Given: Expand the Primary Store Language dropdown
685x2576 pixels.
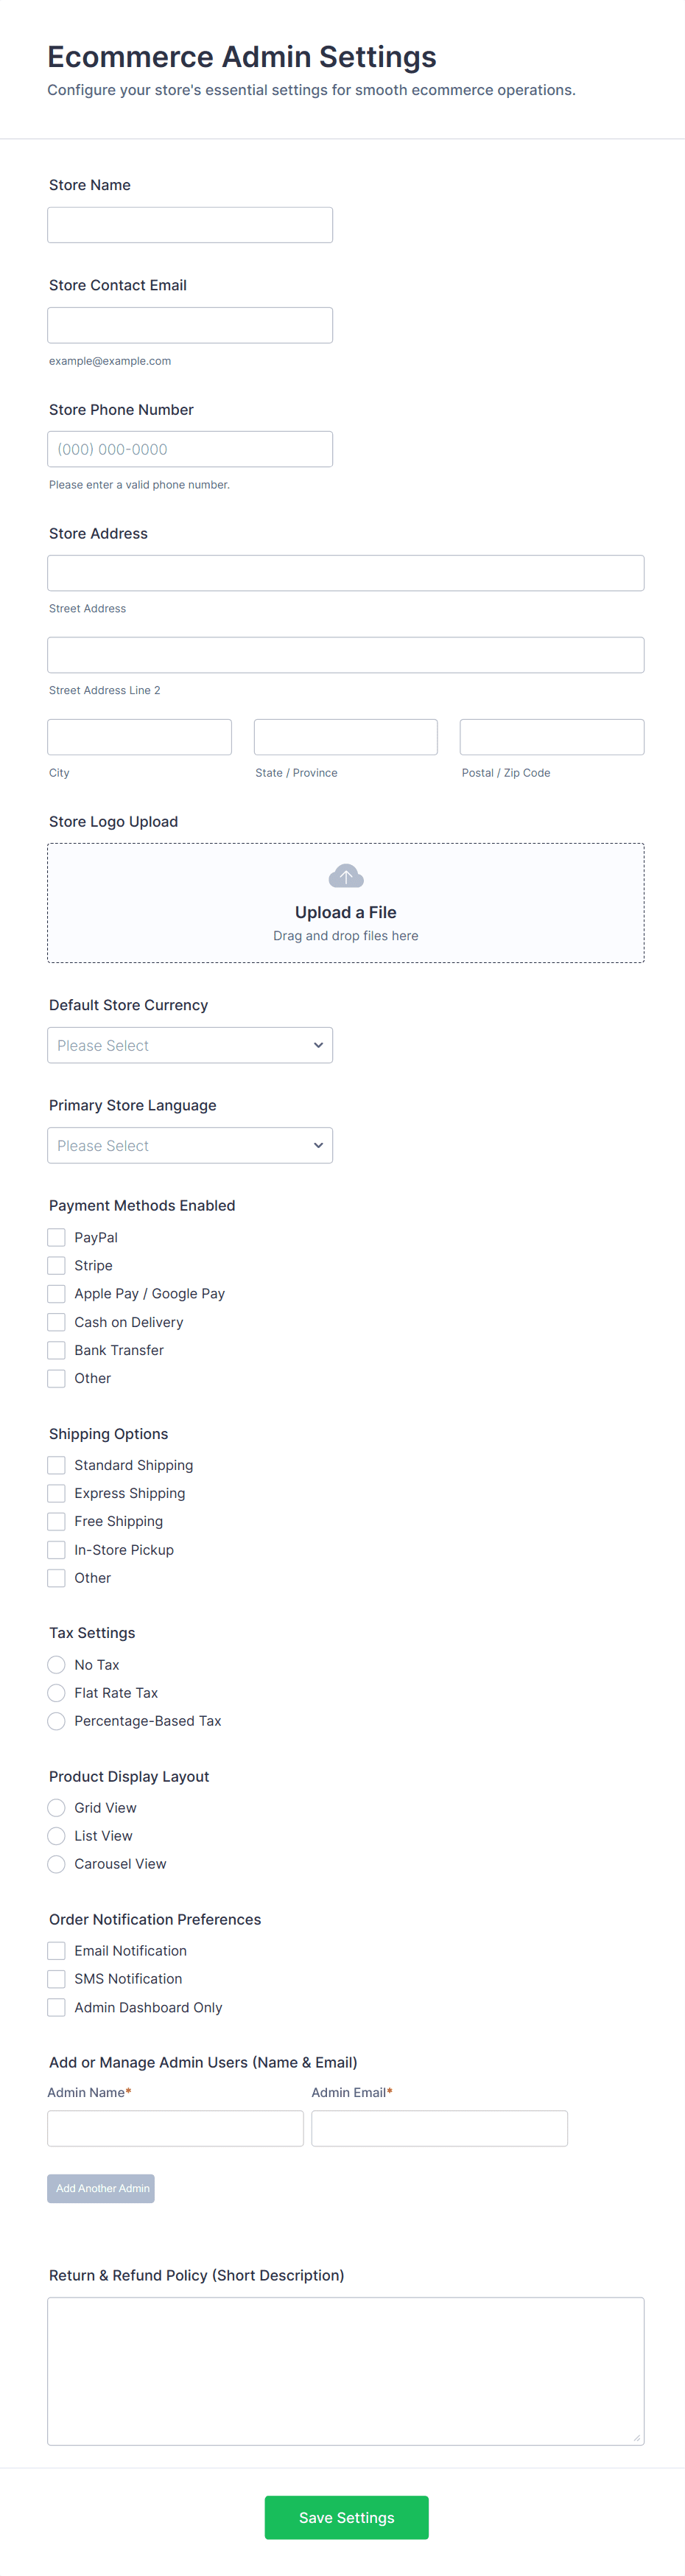Looking at the screenshot, I should (190, 1145).
